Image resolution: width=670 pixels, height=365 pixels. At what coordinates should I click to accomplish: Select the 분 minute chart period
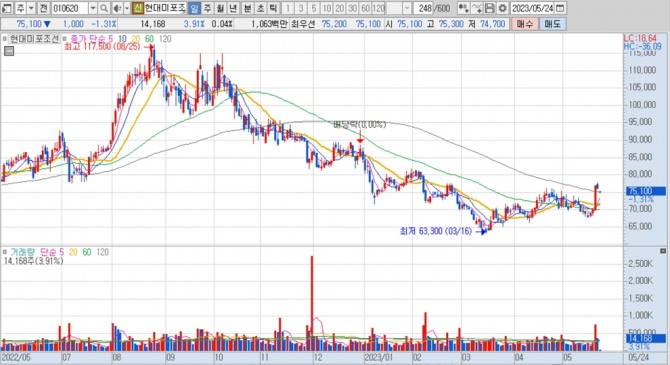[247, 8]
